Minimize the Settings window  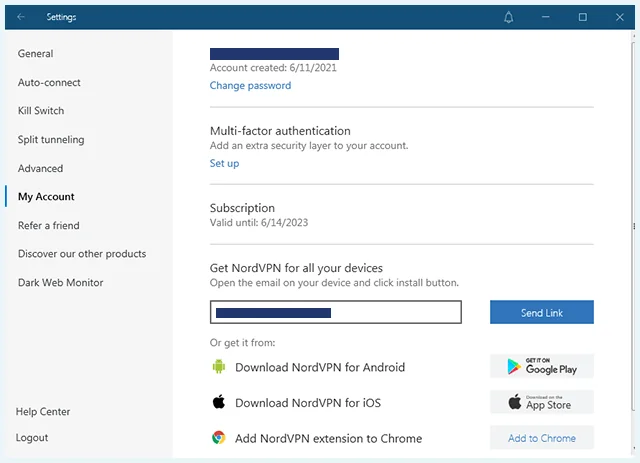click(545, 17)
